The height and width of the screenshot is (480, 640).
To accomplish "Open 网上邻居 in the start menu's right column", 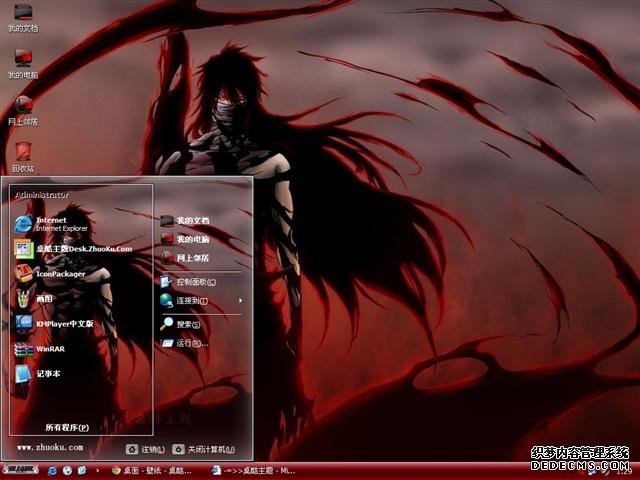I will (185, 258).
